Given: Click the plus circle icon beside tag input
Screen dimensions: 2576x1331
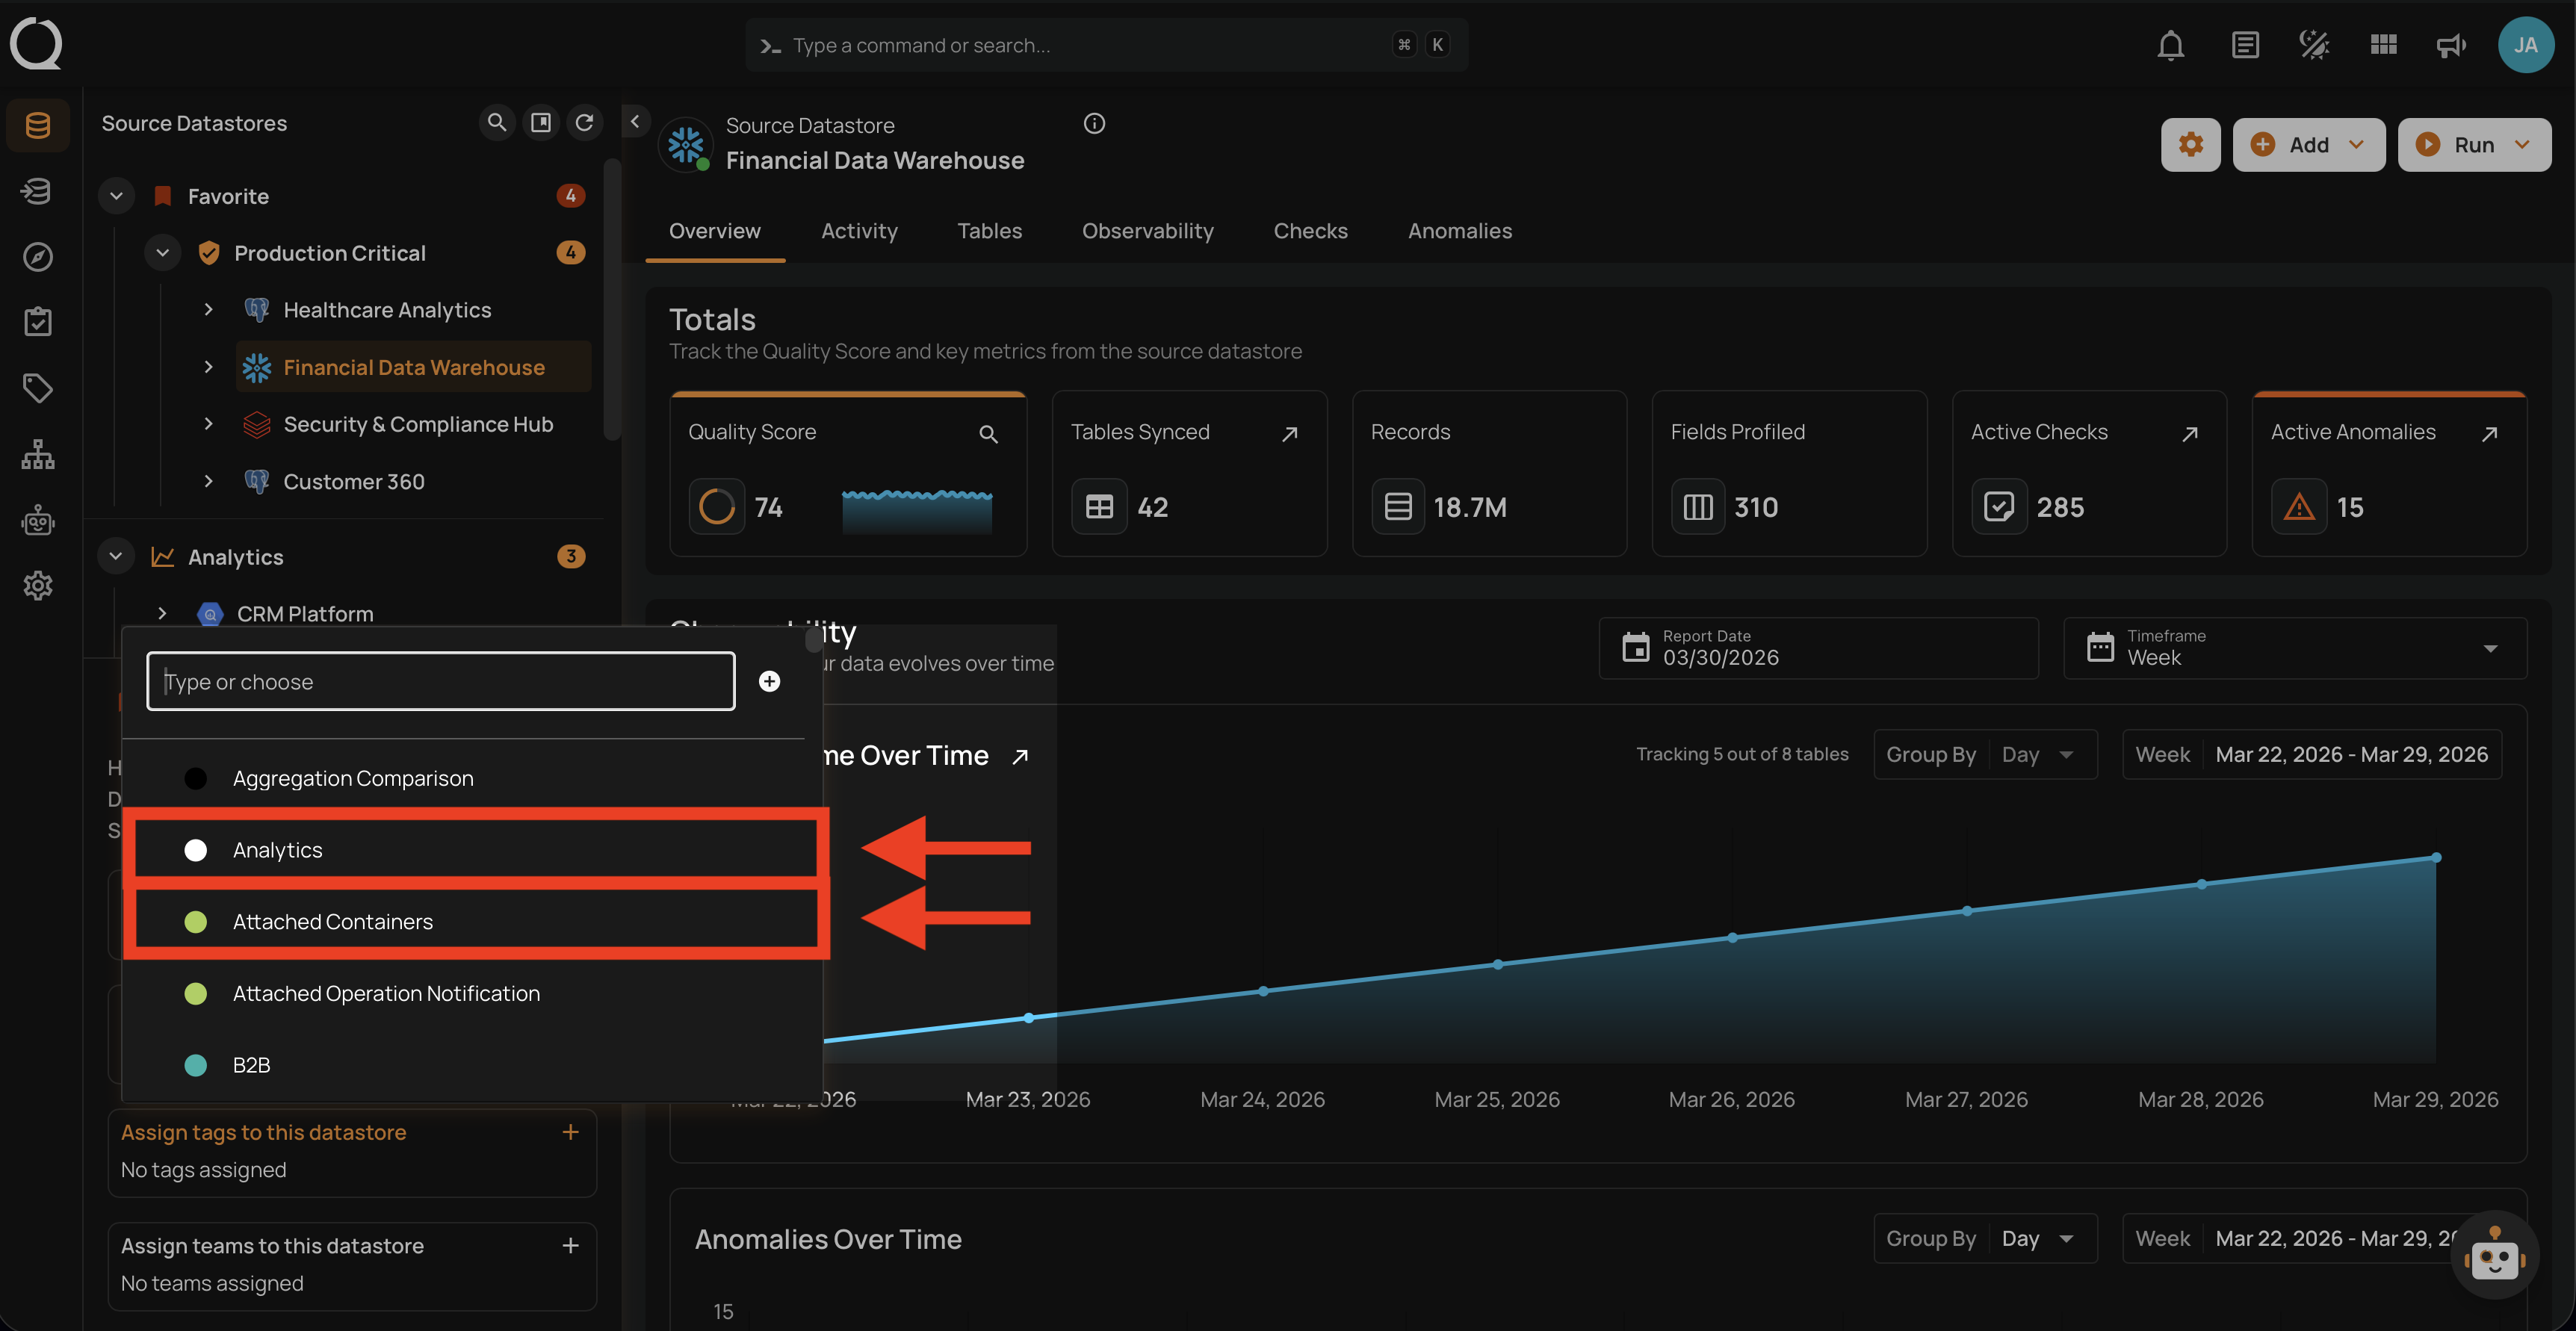Looking at the screenshot, I should [x=769, y=681].
